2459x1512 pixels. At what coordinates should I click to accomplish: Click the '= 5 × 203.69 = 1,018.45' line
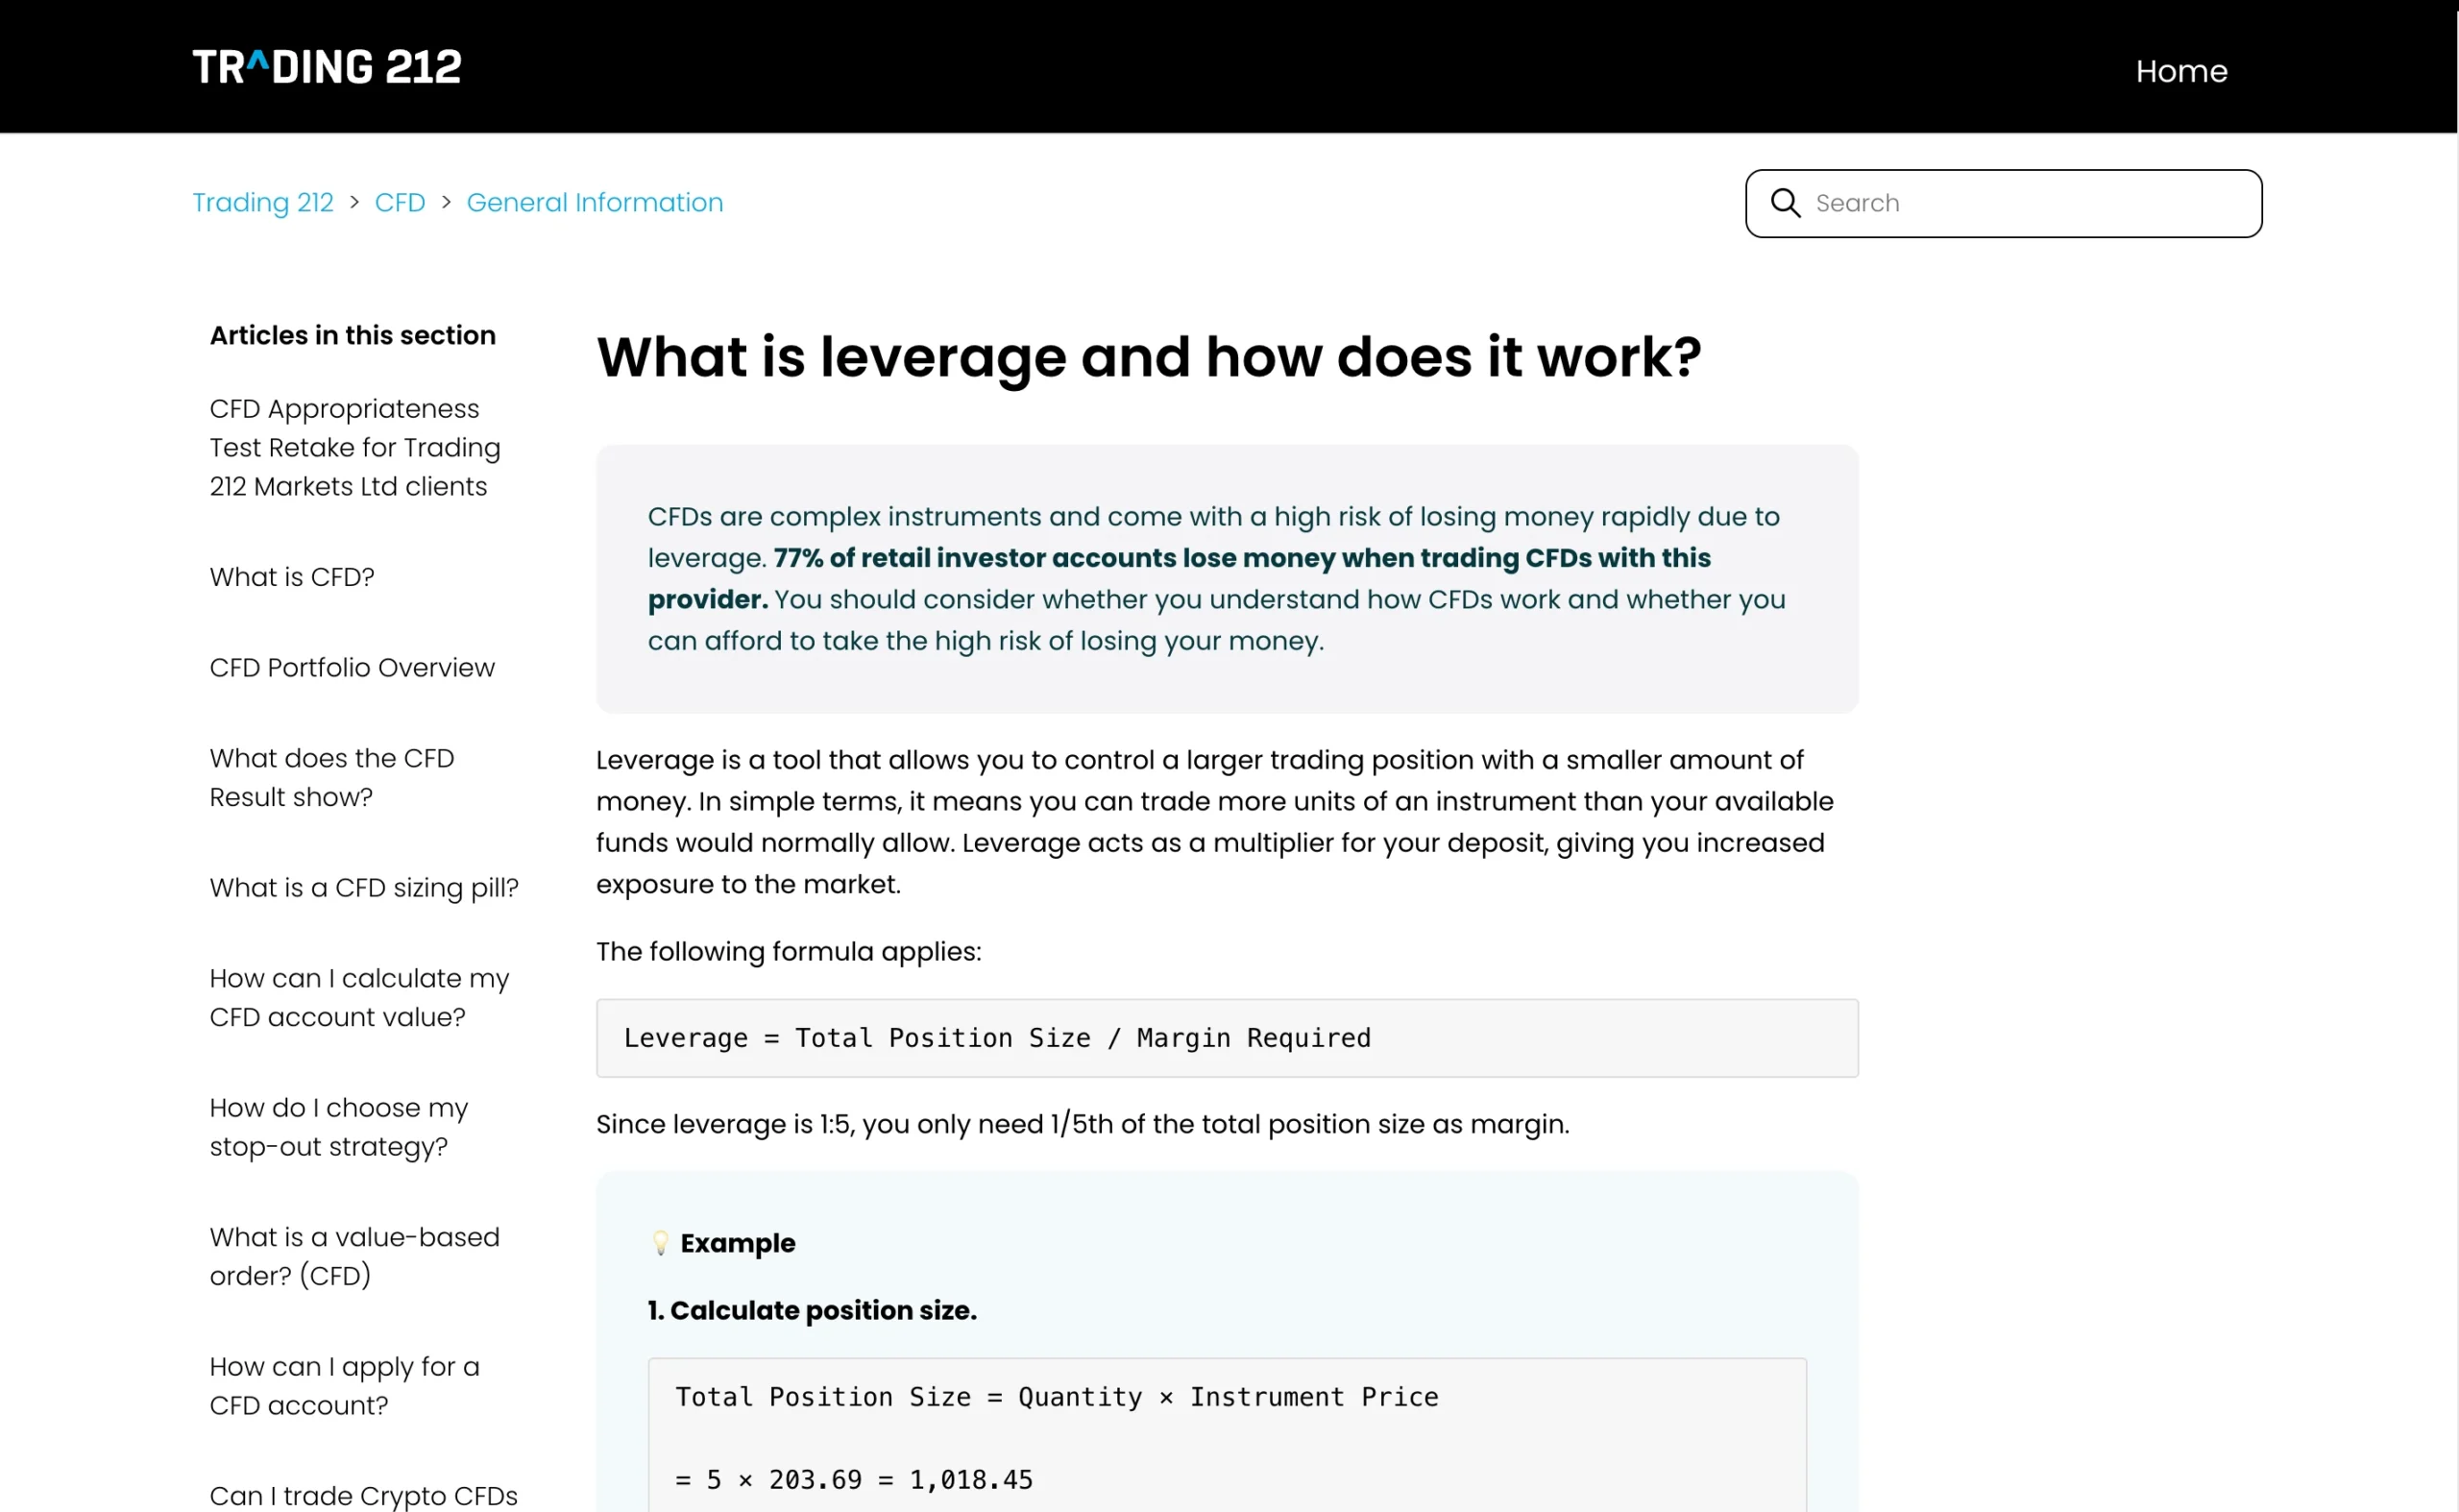pyautogui.click(x=854, y=1479)
